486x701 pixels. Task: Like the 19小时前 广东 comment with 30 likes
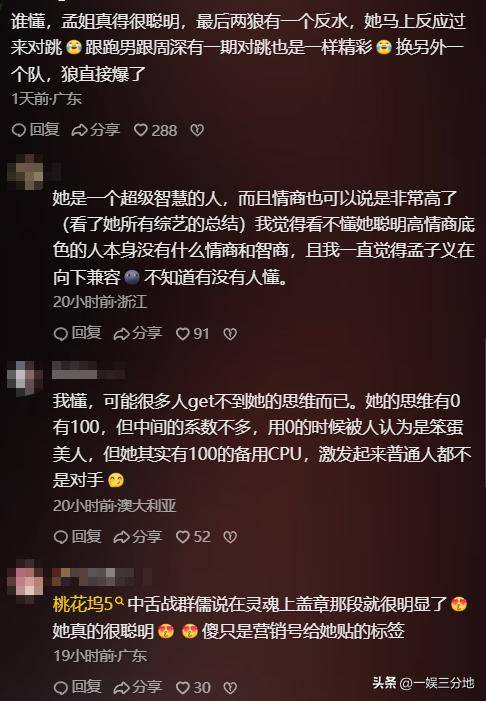(193, 687)
